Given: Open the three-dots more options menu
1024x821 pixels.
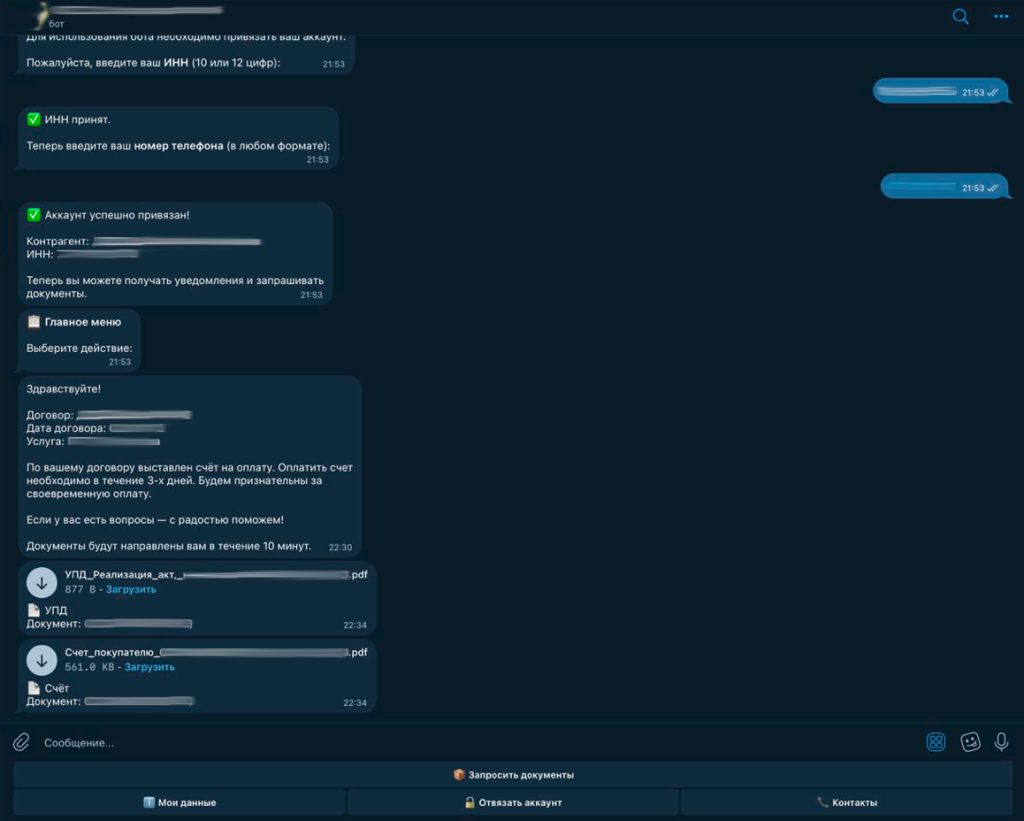Looking at the screenshot, I should coord(1001,16).
